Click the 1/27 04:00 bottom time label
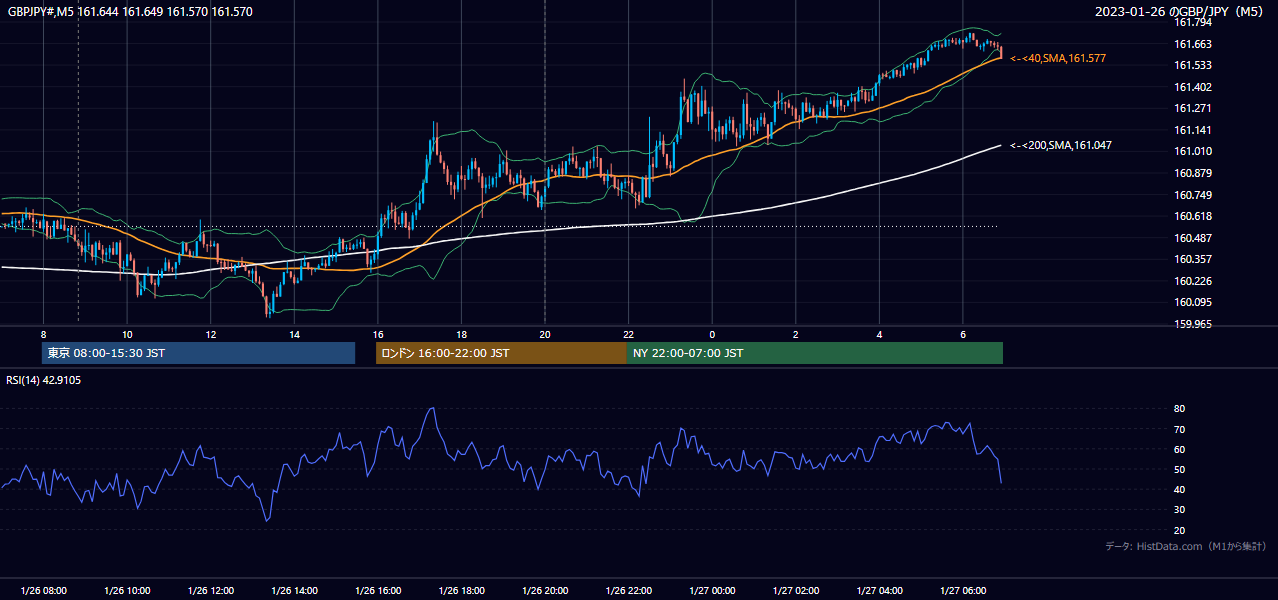Image resolution: width=1278 pixels, height=600 pixels. point(880,591)
